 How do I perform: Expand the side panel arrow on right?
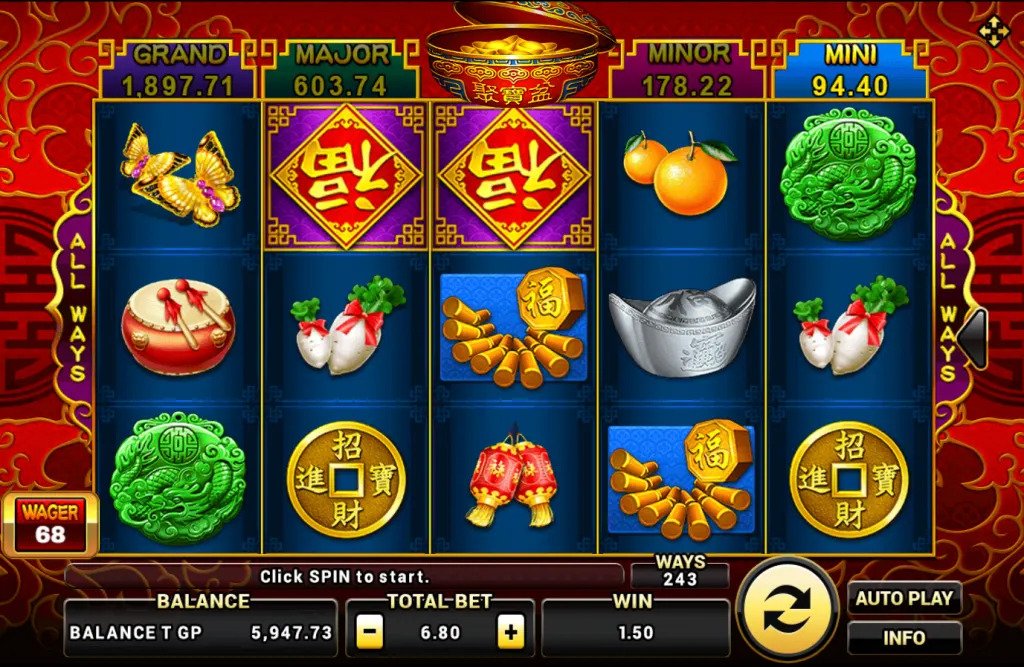point(976,338)
